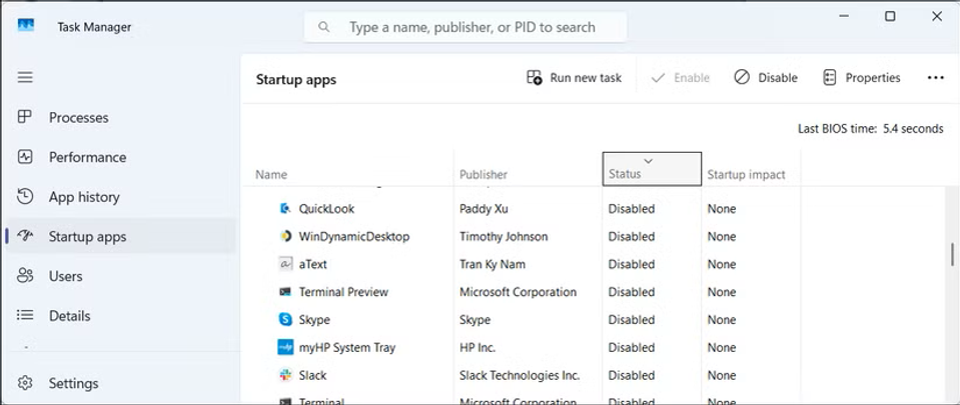This screenshot has width=960, height=405.
Task: Click the Disable circle-slash icon
Action: click(x=742, y=78)
